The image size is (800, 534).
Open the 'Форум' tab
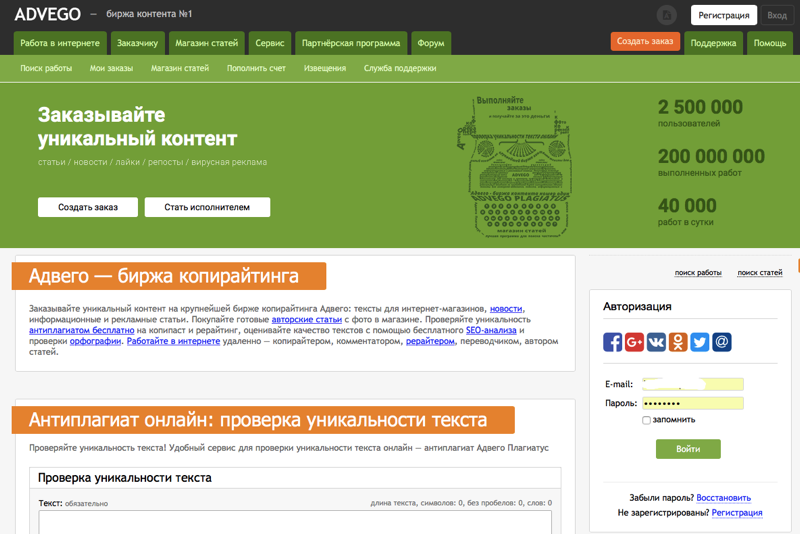coord(431,43)
